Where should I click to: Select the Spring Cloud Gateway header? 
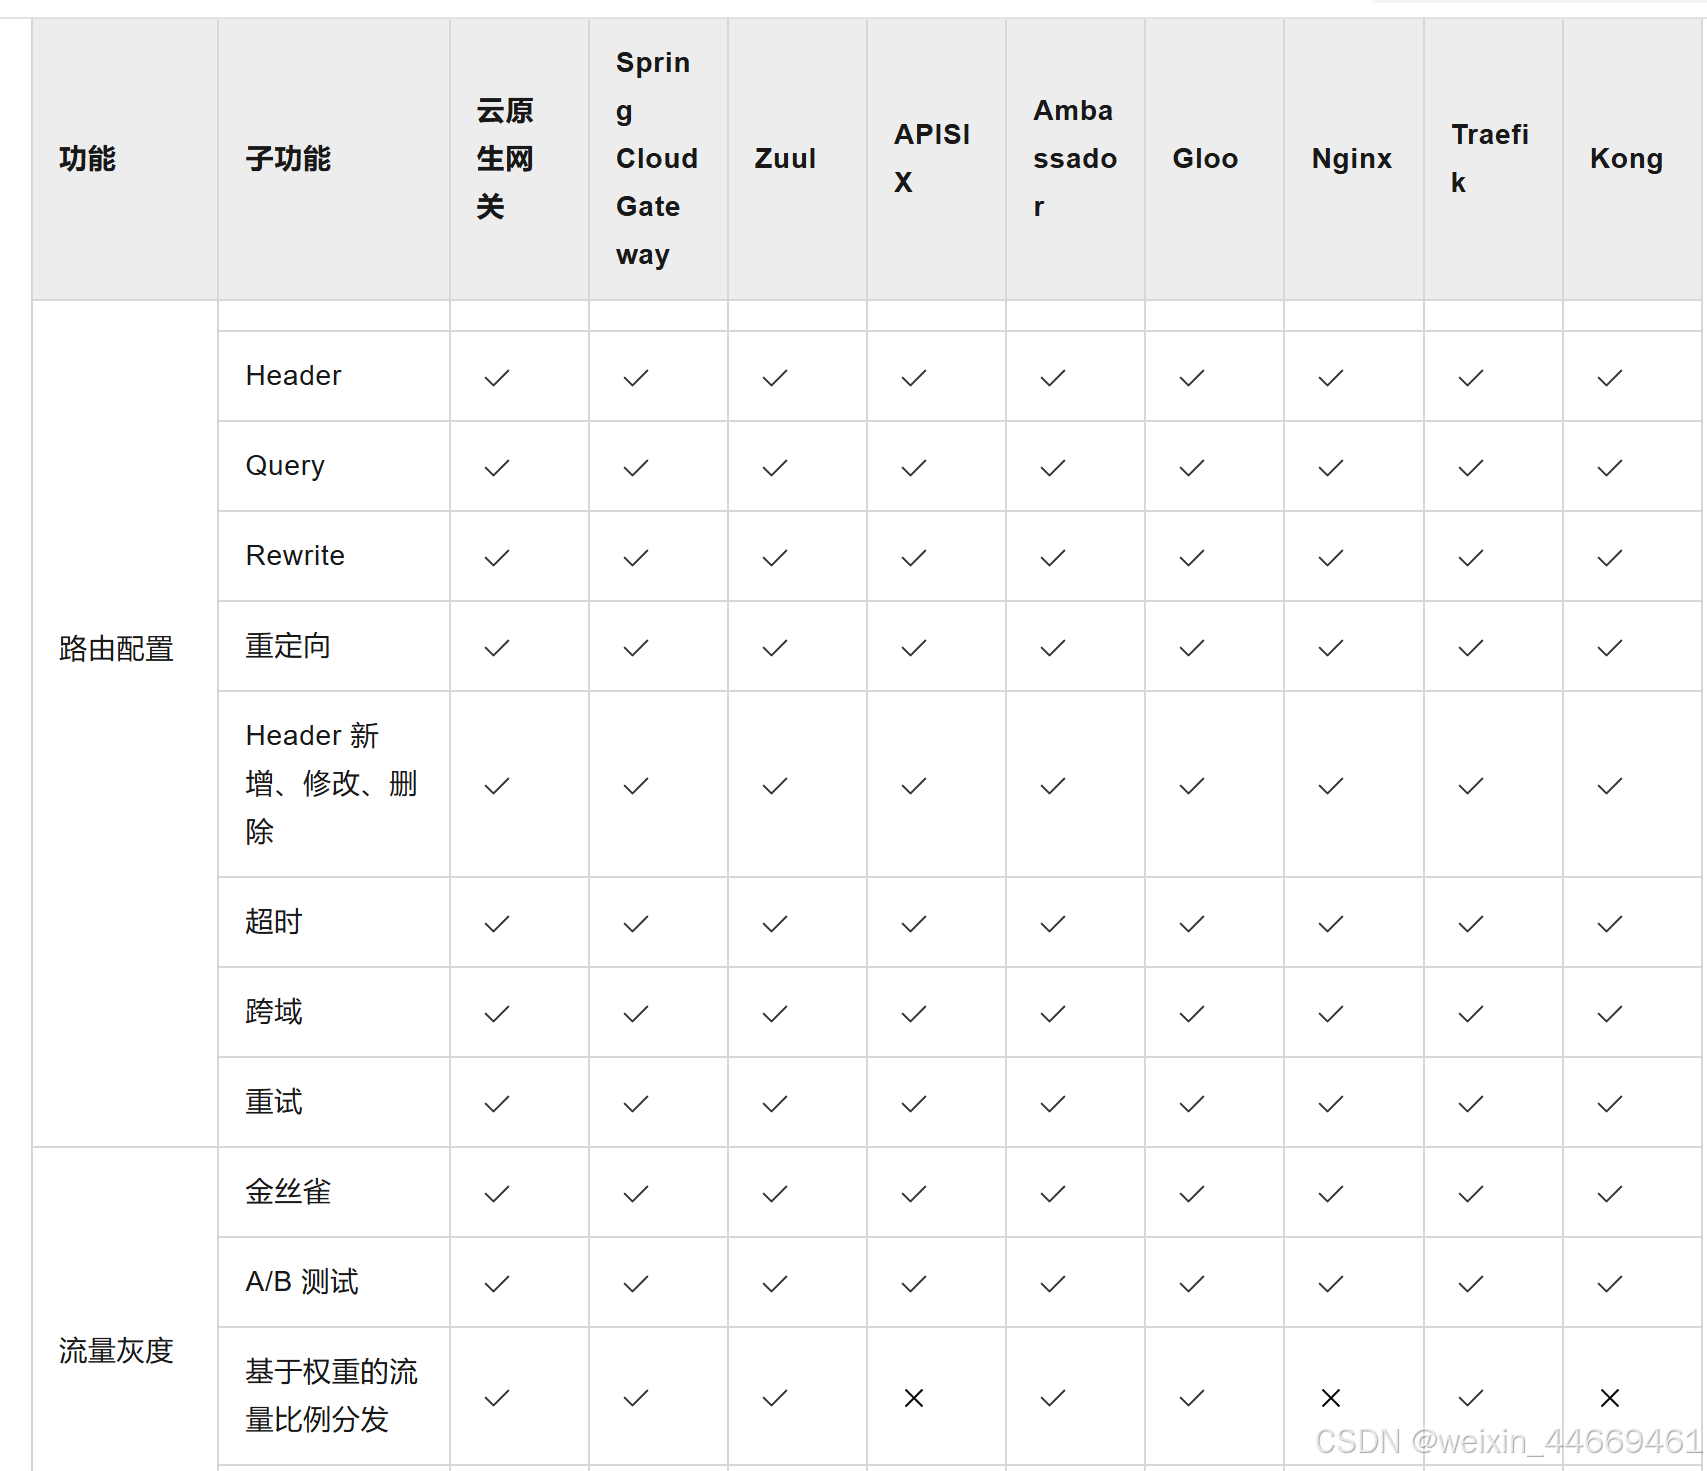[657, 159]
